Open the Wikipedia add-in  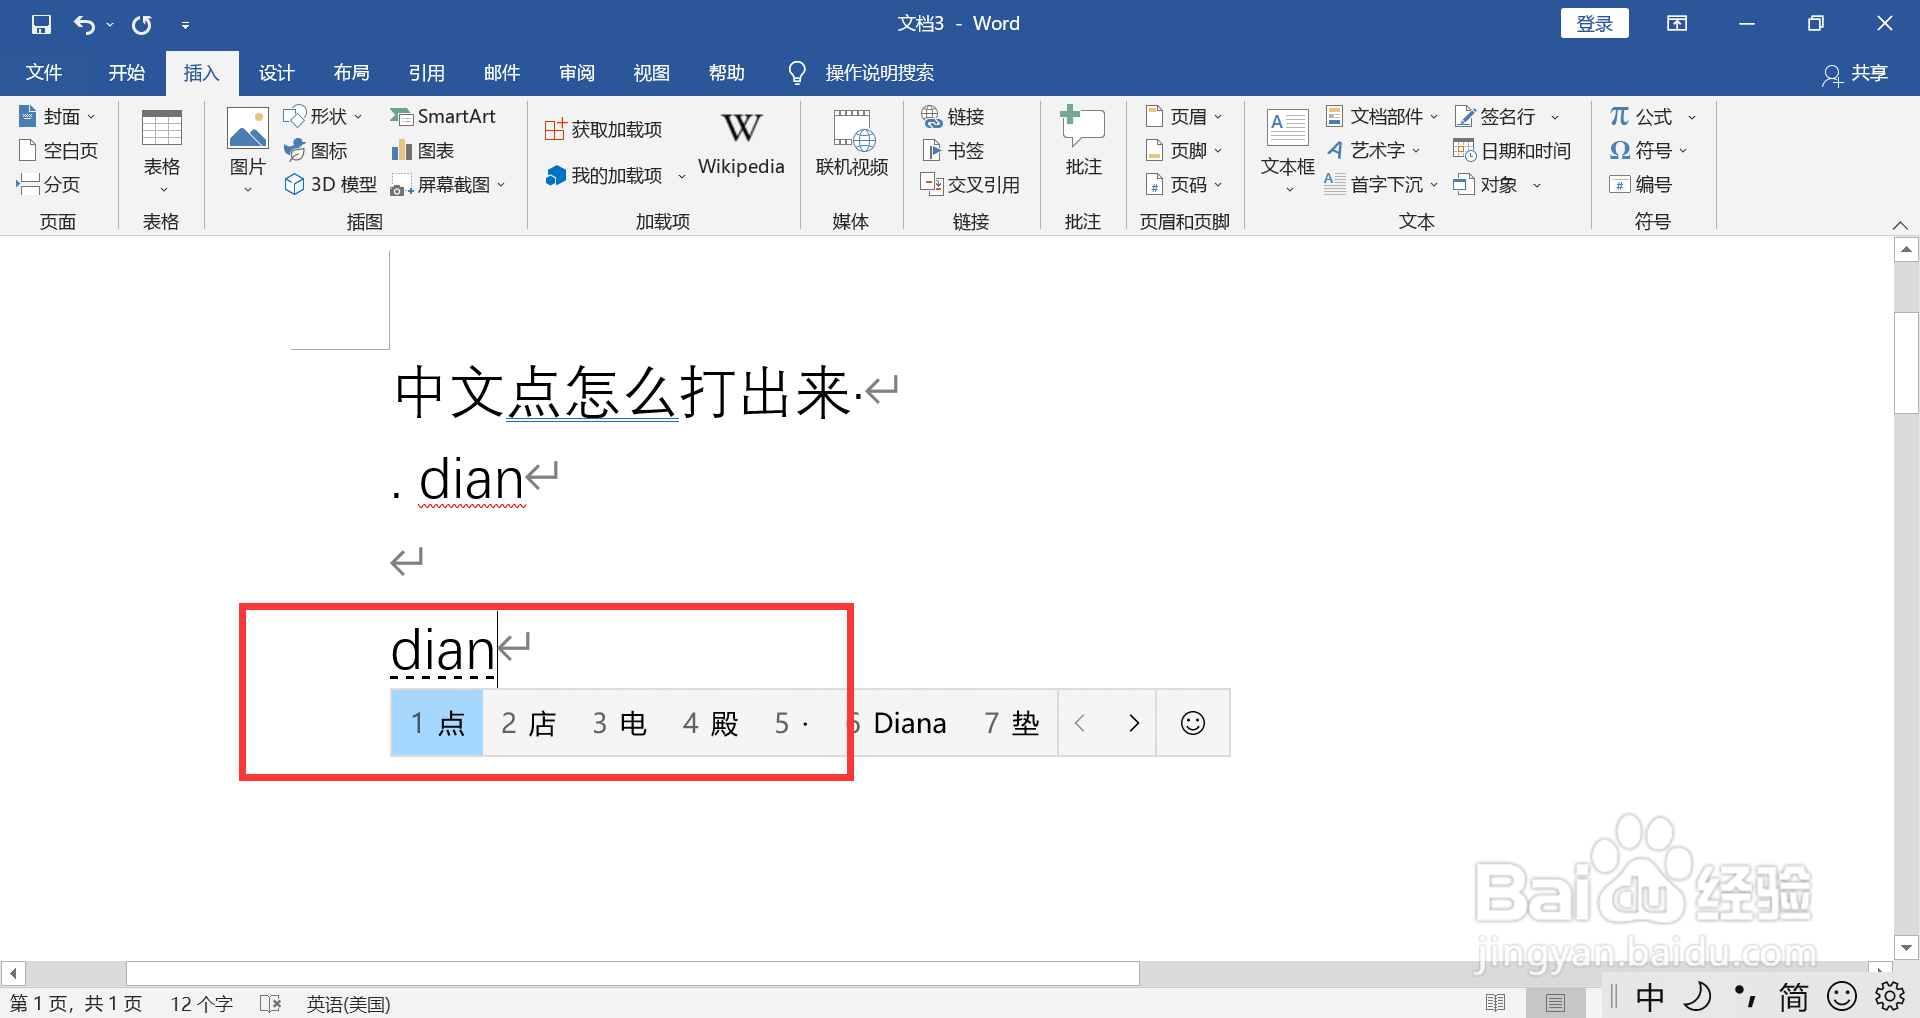[x=740, y=145]
